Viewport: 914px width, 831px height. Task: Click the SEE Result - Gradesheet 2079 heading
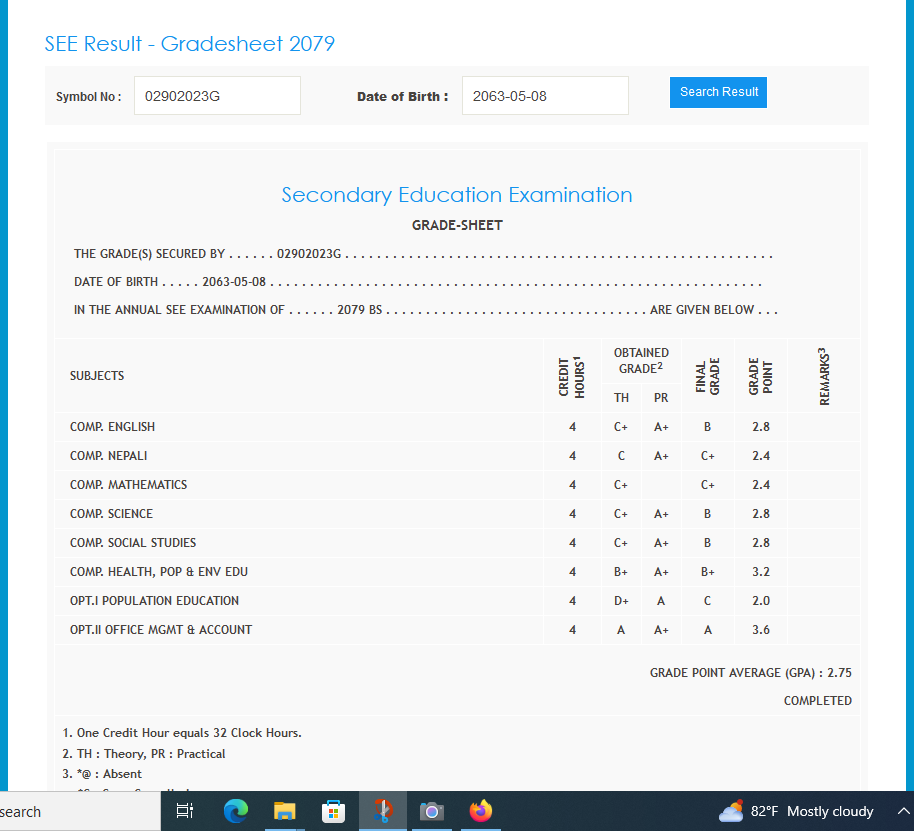[189, 44]
